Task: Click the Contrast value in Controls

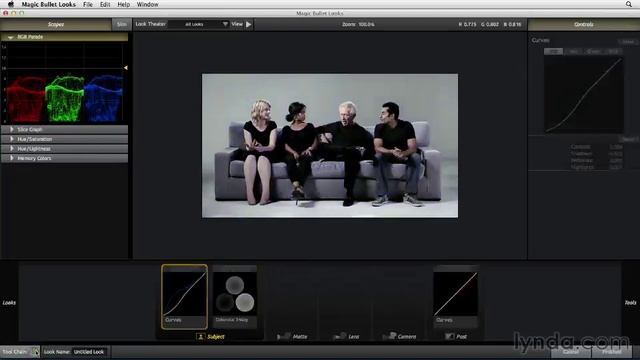Action: pos(616,147)
